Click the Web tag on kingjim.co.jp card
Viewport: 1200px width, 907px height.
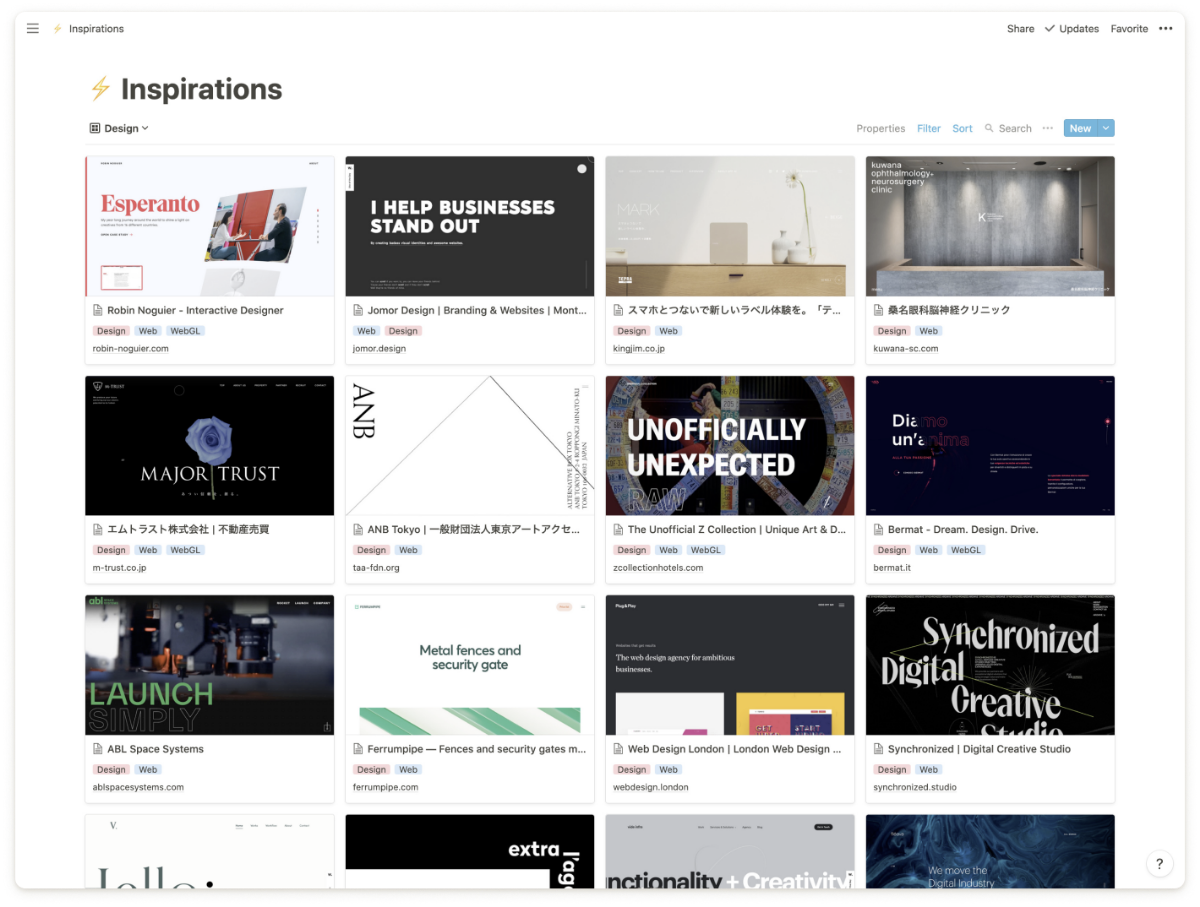pos(669,331)
